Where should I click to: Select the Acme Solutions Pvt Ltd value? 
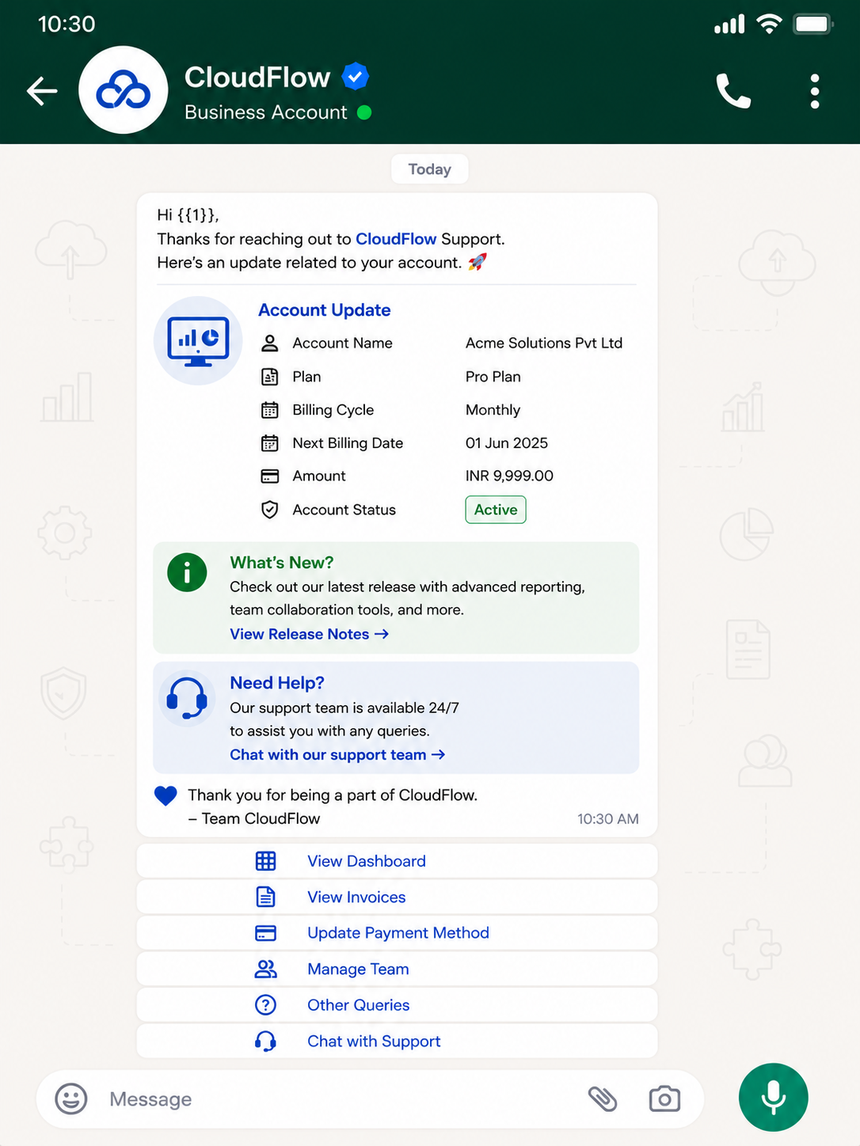[544, 343]
